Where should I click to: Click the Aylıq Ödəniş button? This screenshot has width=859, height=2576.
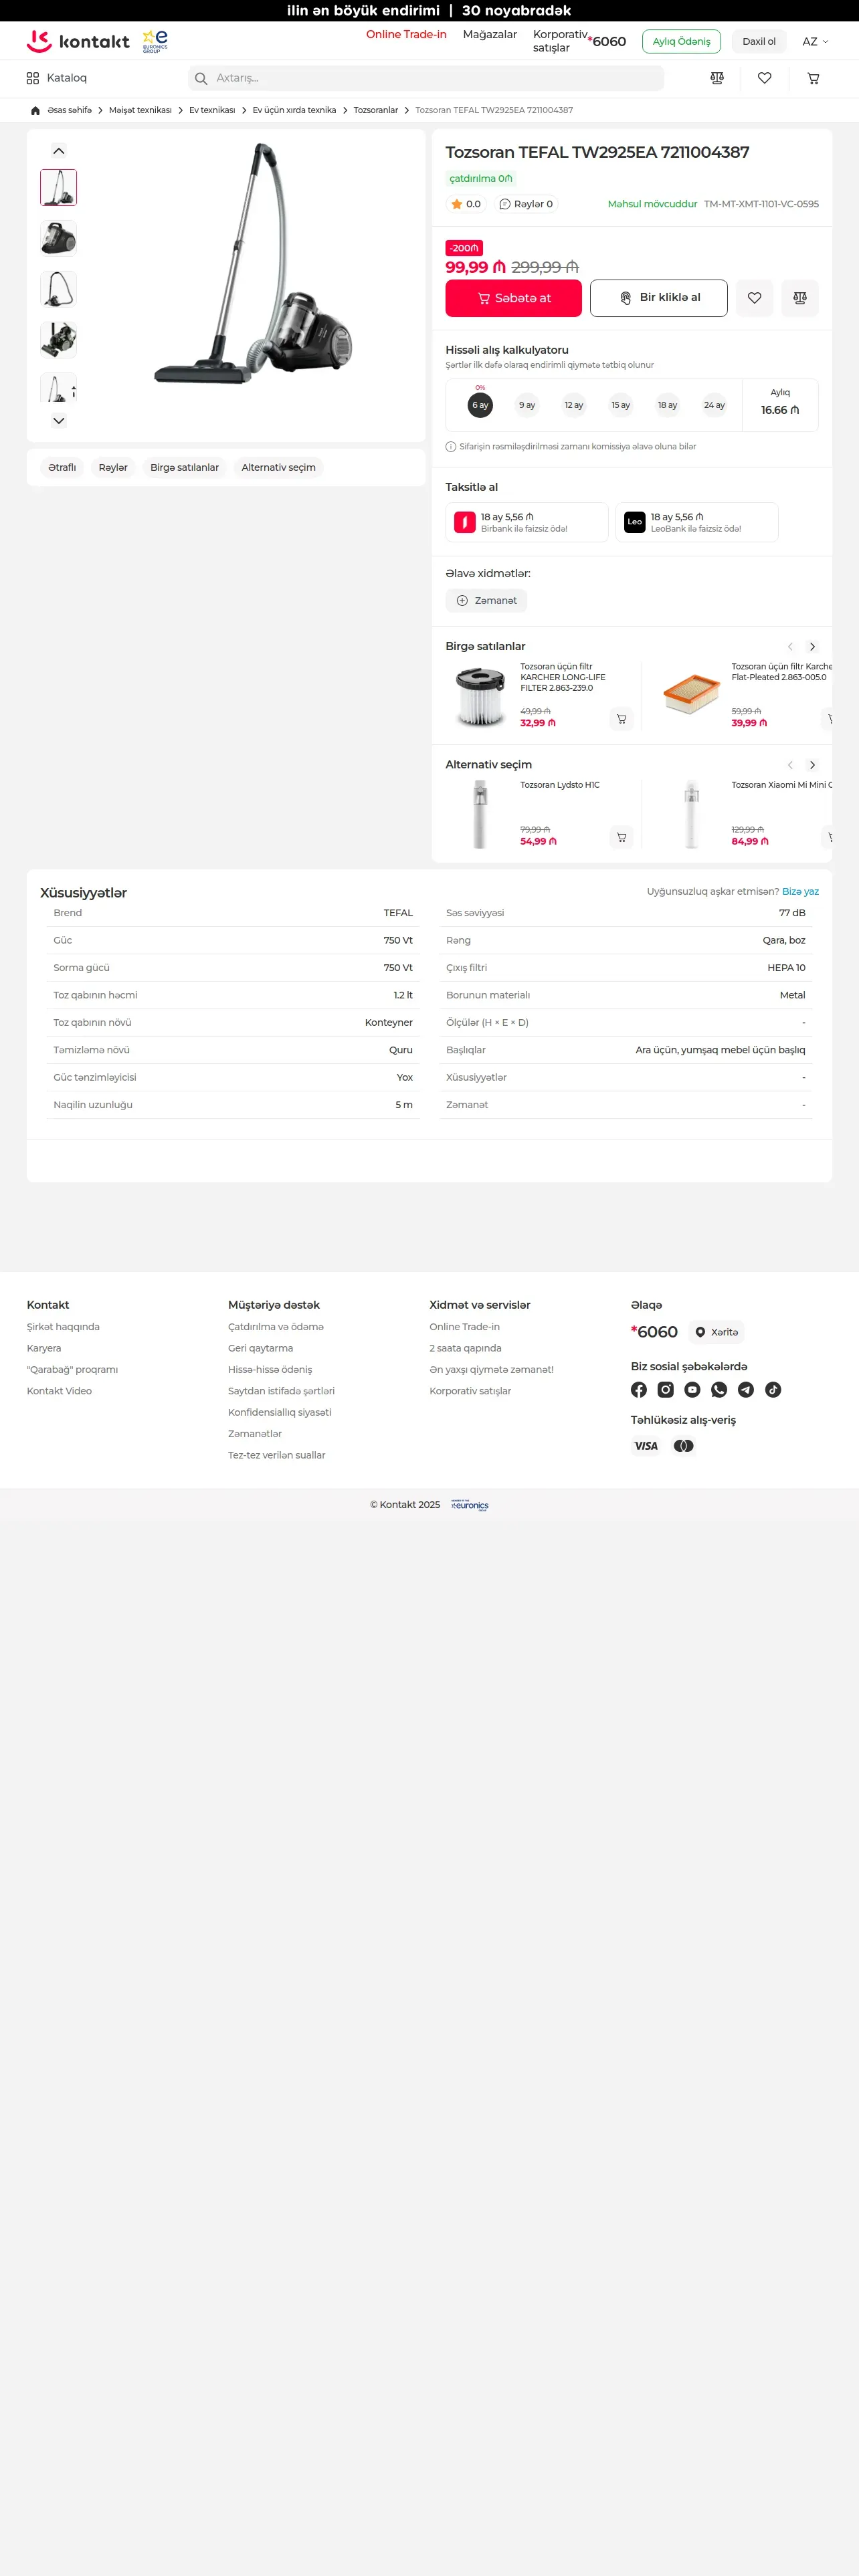click(x=681, y=42)
